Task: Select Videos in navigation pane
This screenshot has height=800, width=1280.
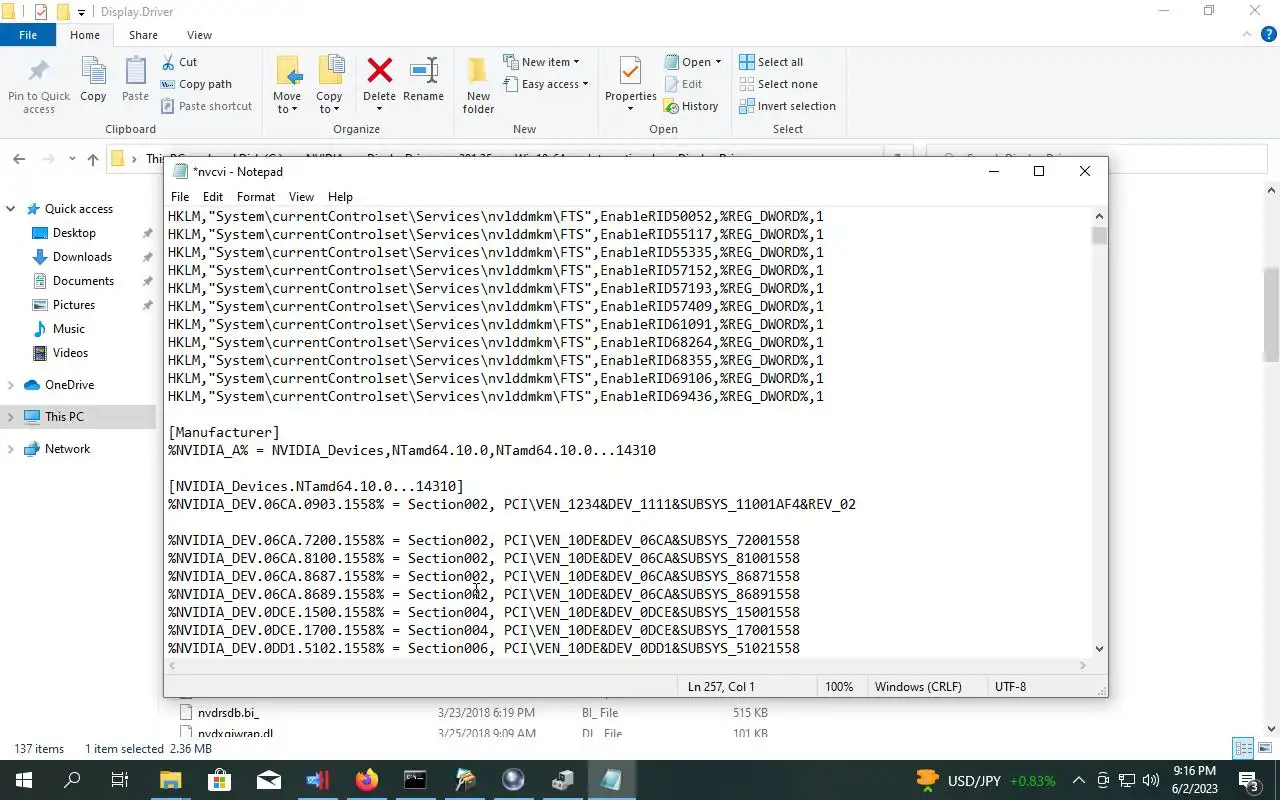Action: pos(70,353)
